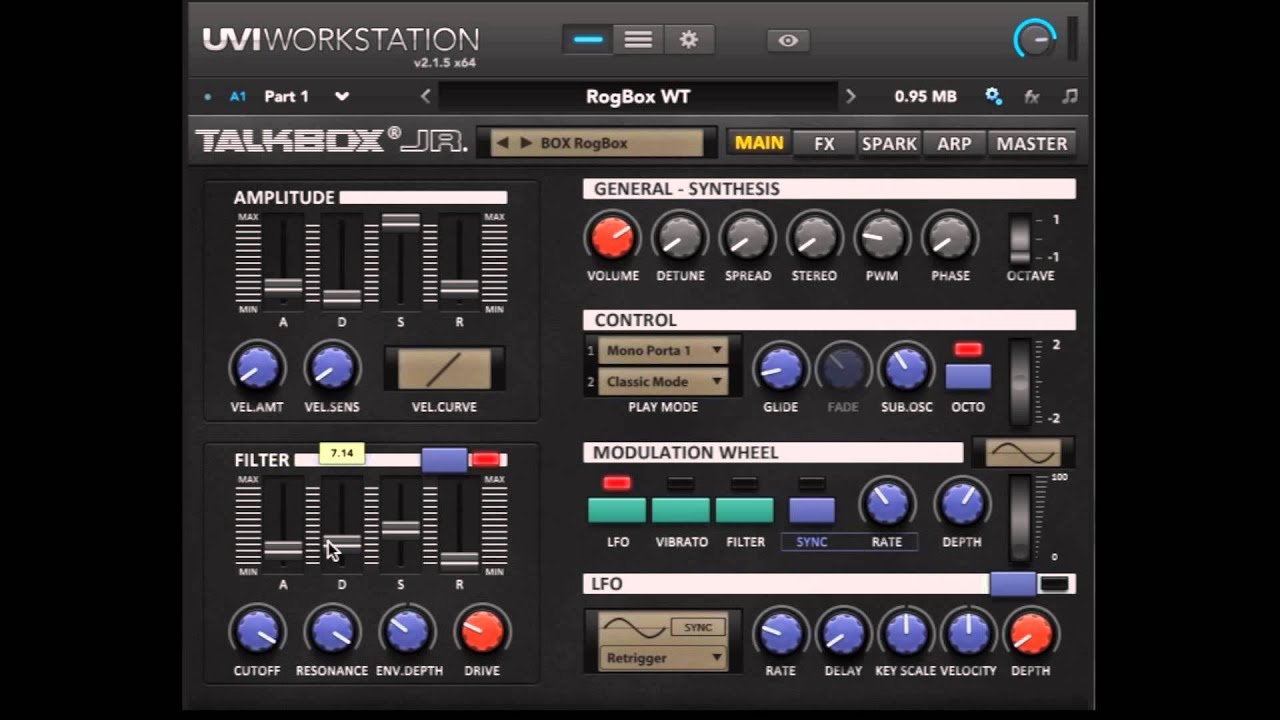Image resolution: width=1280 pixels, height=720 pixels.
Task: Click the blue cog icon beside 0.95 MB
Action: 993,96
